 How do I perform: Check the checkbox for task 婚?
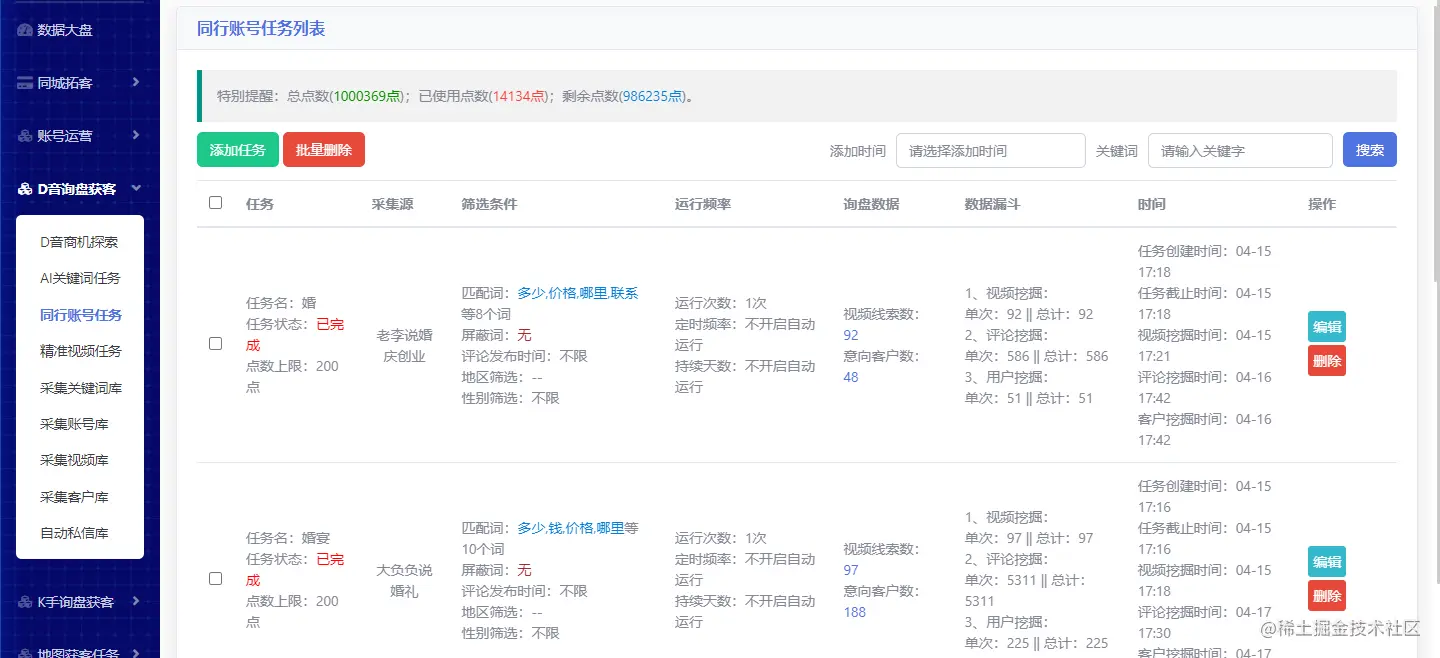coord(215,344)
